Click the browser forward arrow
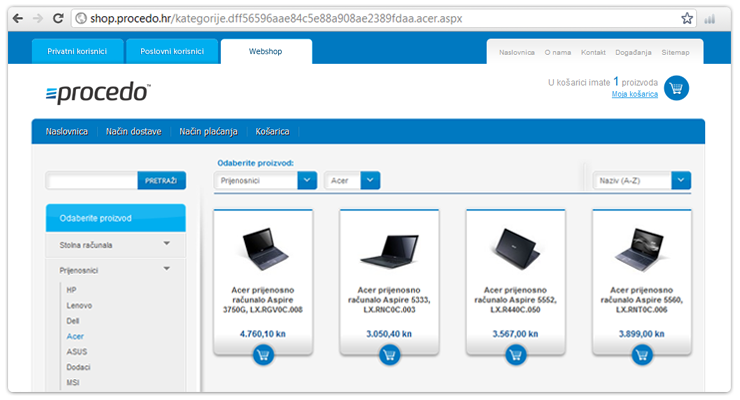 click(x=38, y=18)
